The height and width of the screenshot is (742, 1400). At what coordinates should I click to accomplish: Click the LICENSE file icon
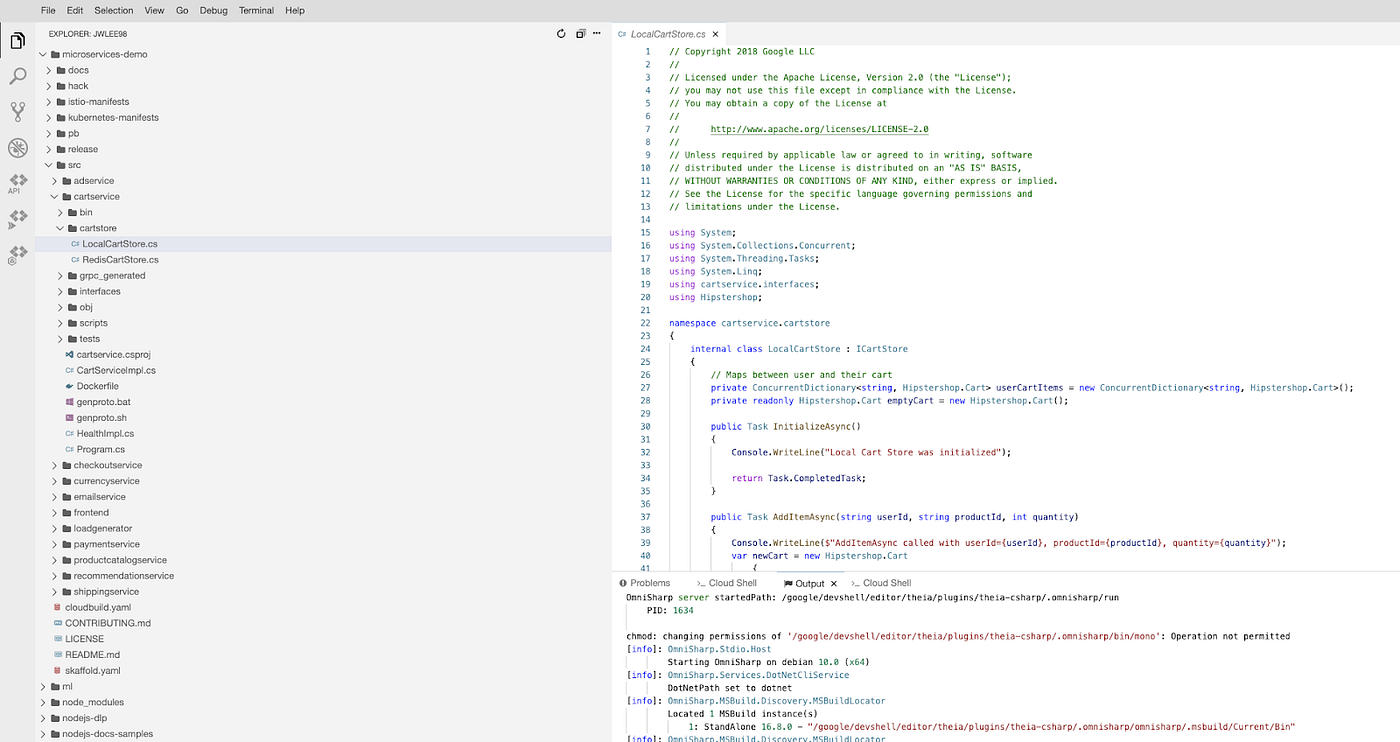57,639
